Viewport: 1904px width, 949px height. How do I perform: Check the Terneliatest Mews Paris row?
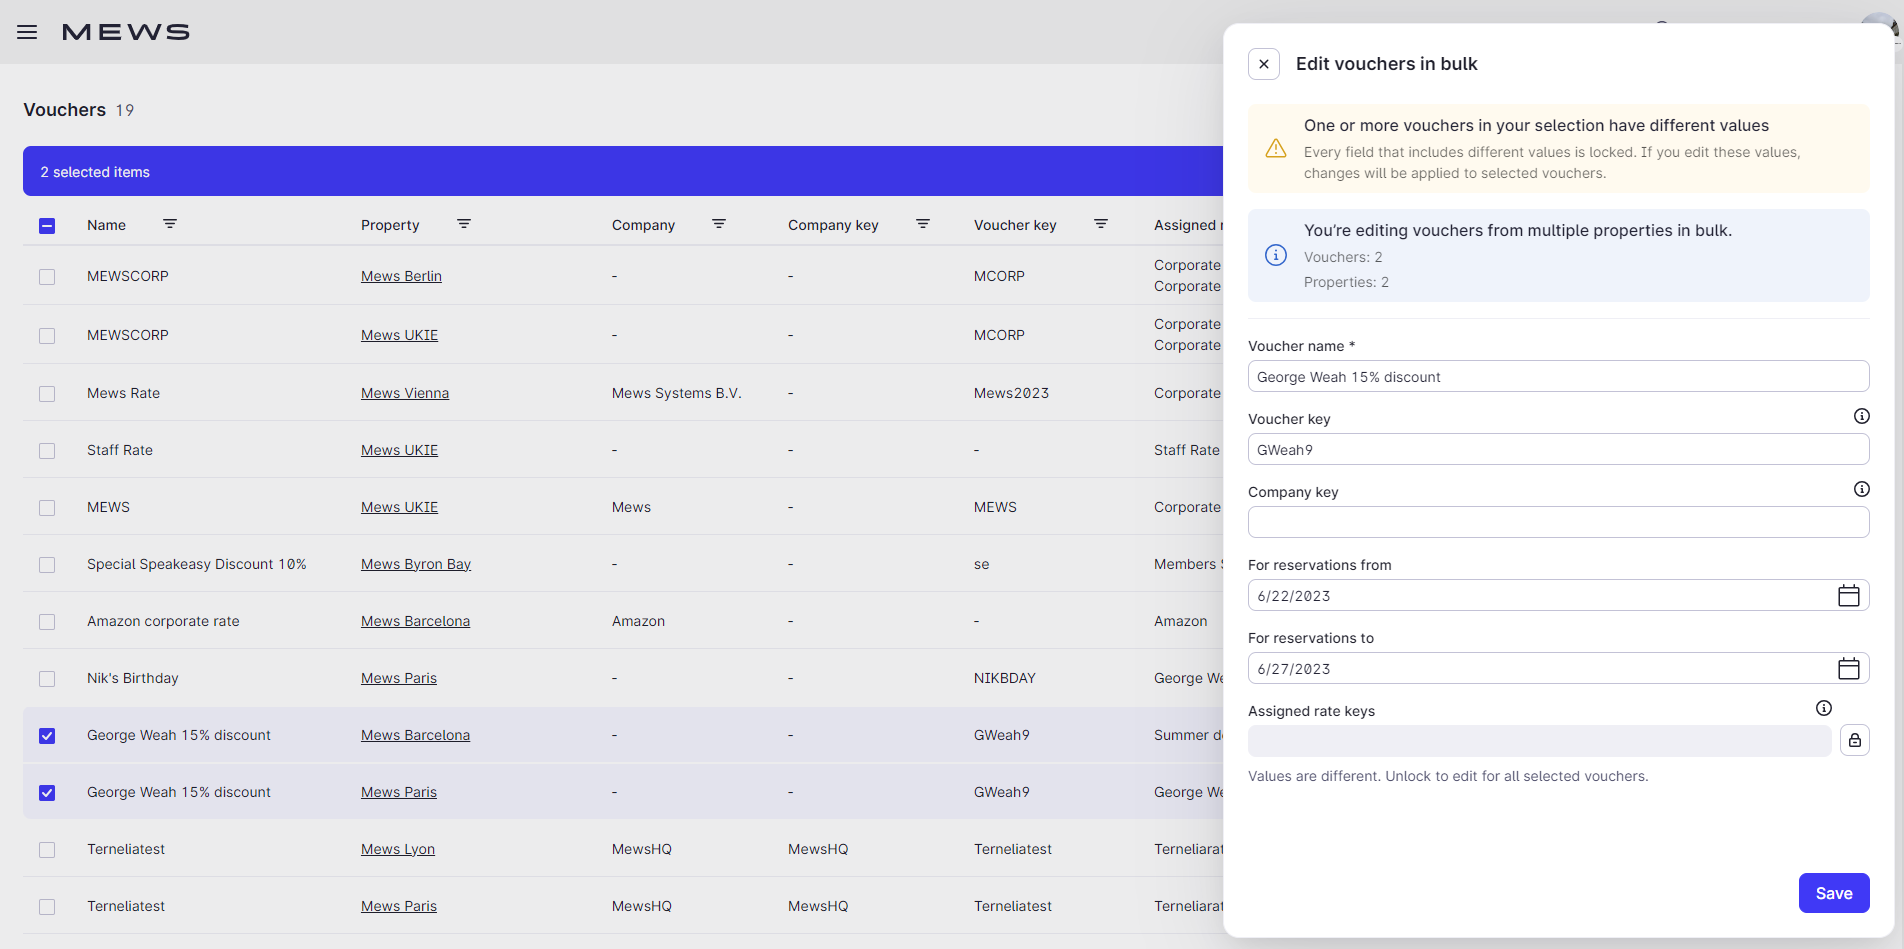47,907
